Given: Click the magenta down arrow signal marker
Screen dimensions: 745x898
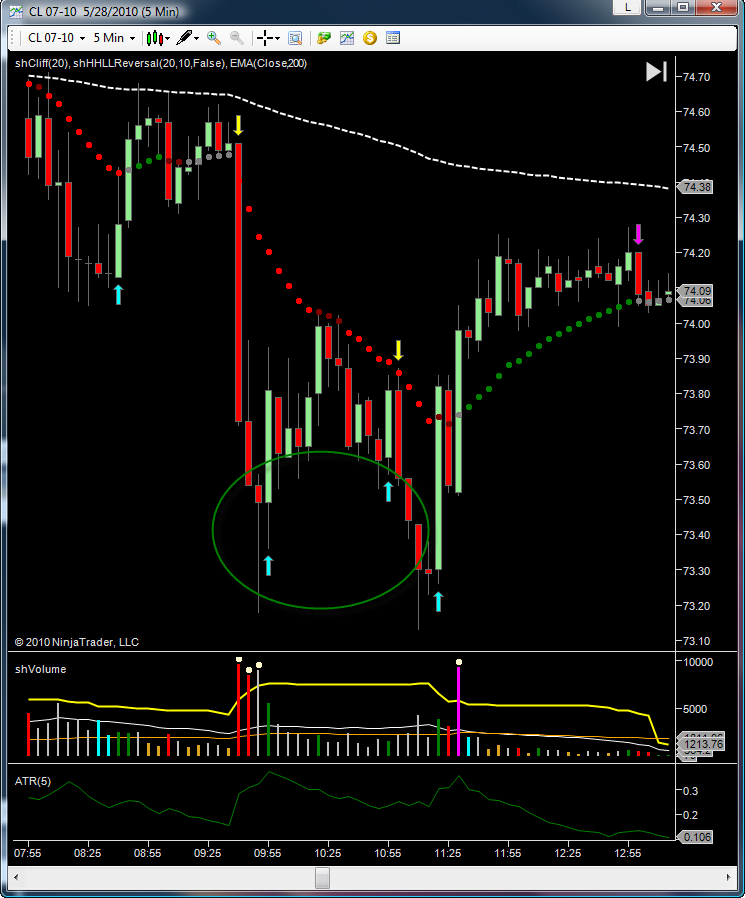Looking at the screenshot, I should coord(638,234).
